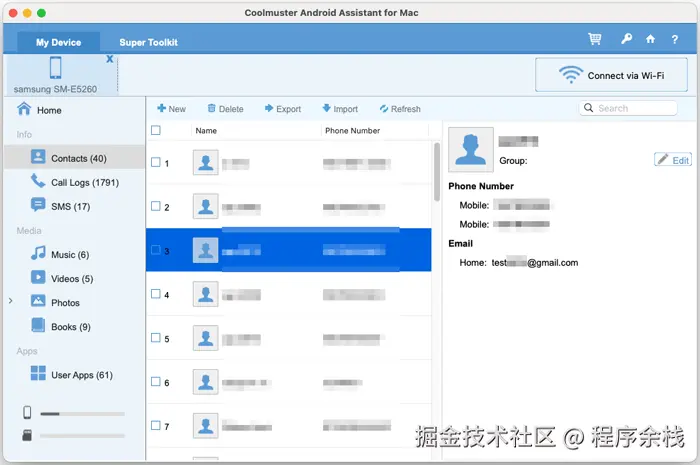Click the Phone Number column header
Viewport: 700px width, 465px height.
(352, 130)
